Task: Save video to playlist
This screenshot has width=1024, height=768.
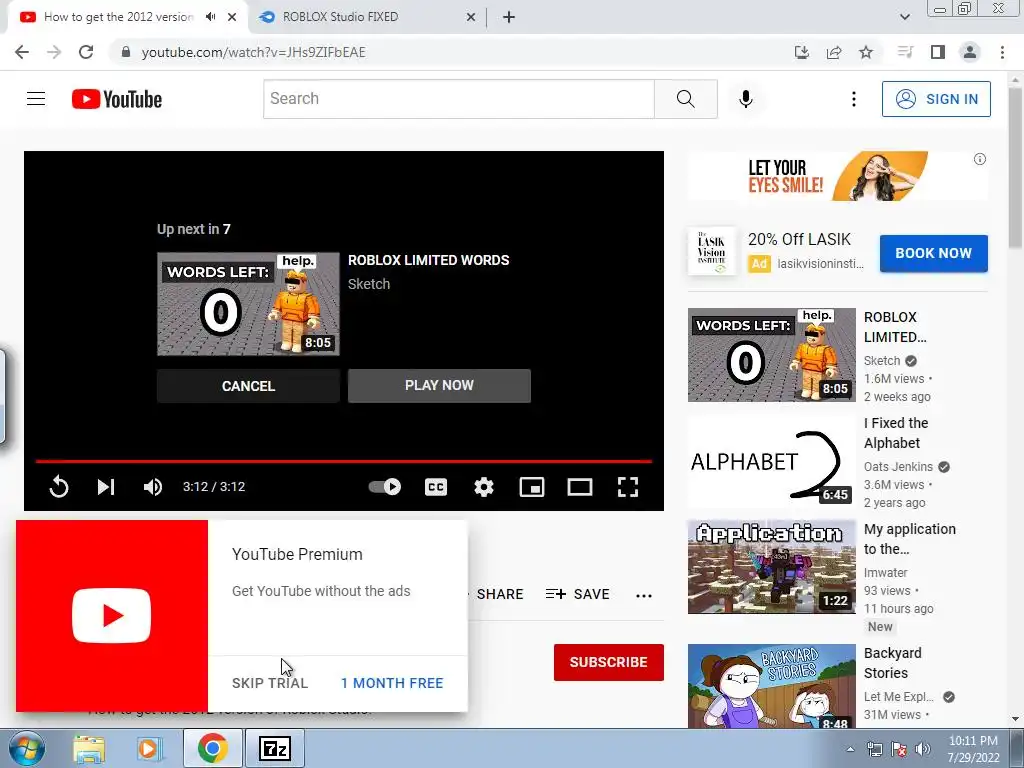Action: click(578, 594)
